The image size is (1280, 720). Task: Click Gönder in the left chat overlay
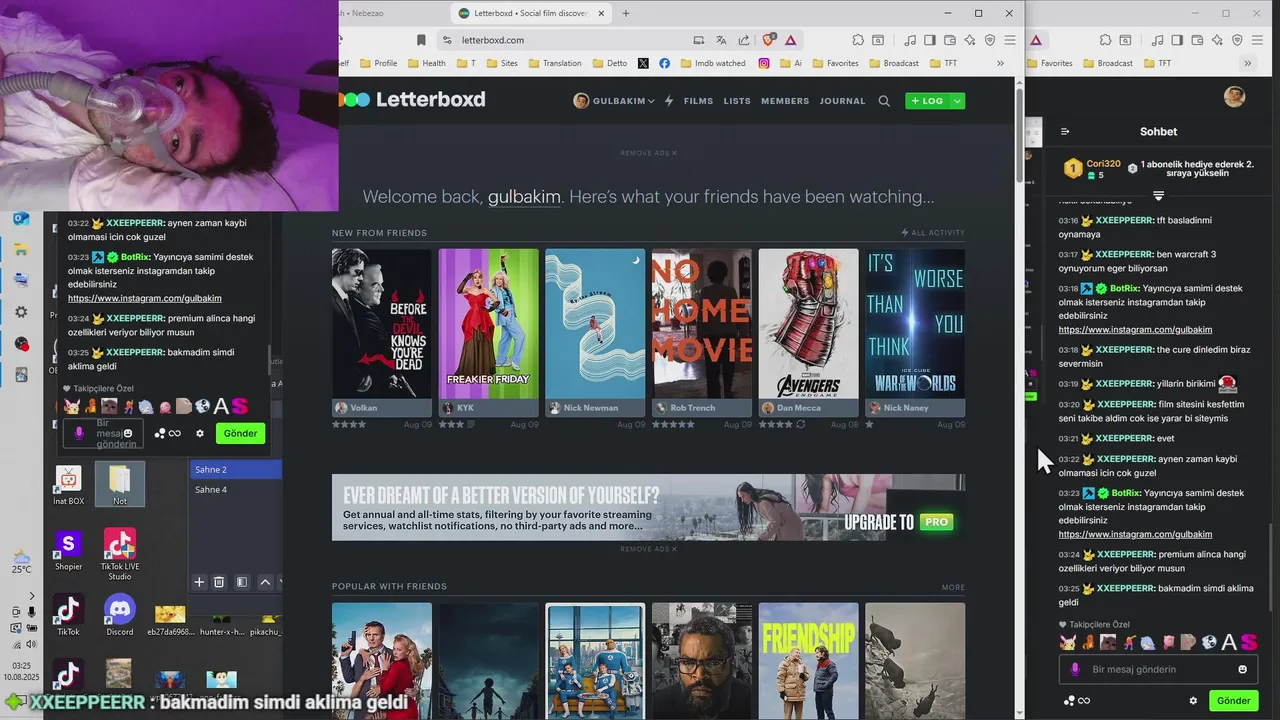point(241,433)
